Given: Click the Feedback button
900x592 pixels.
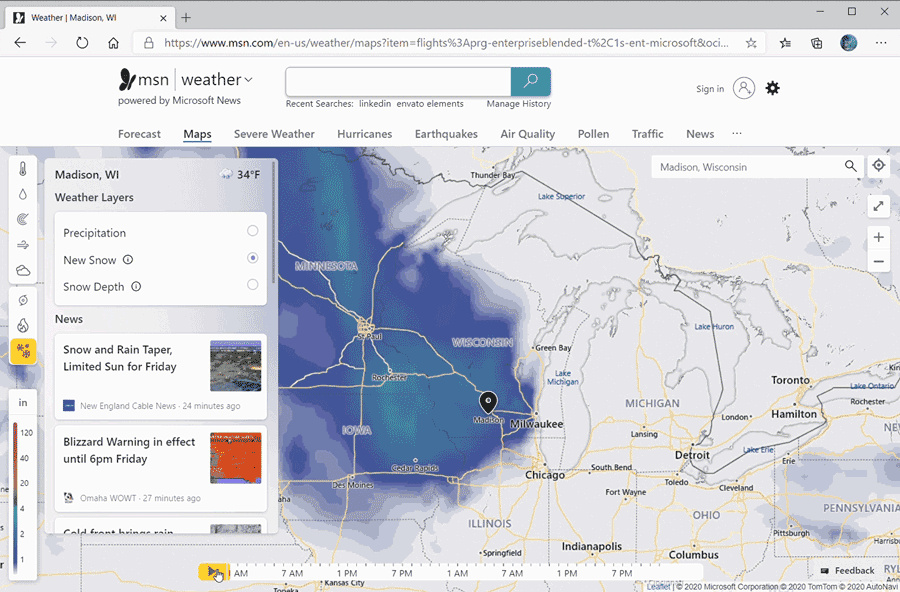Looking at the screenshot, I should 848,570.
